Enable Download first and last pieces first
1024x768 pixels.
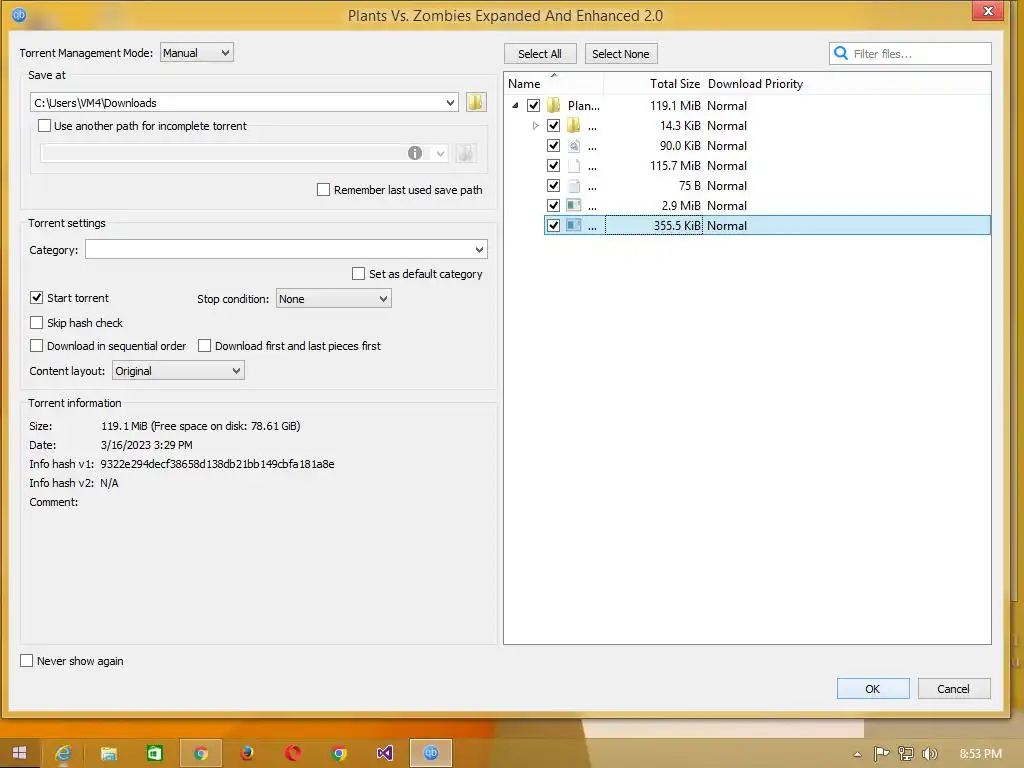point(204,345)
